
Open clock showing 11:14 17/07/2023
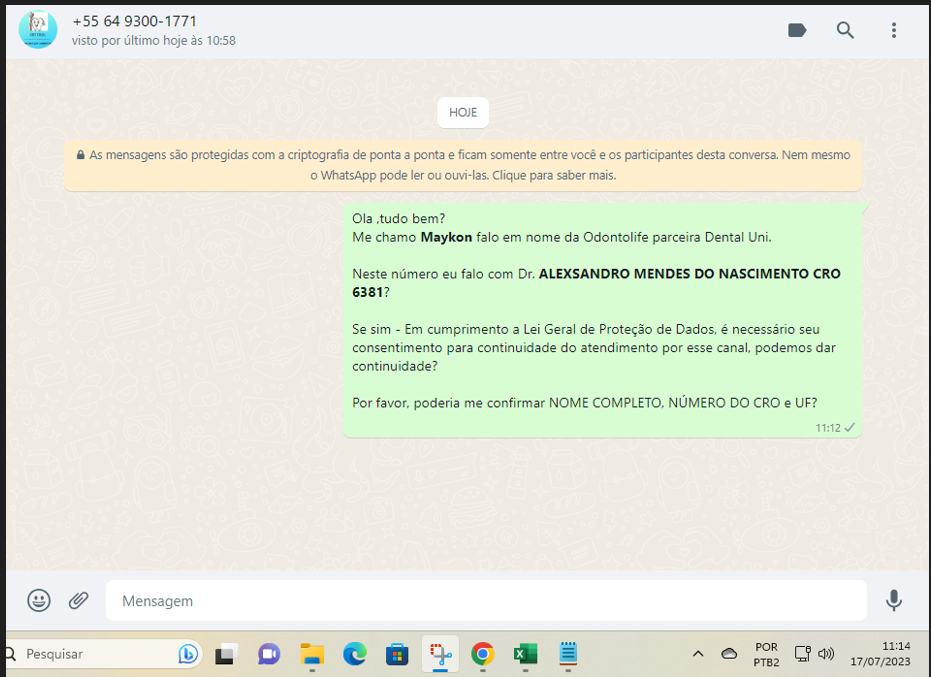pos(880,654)
